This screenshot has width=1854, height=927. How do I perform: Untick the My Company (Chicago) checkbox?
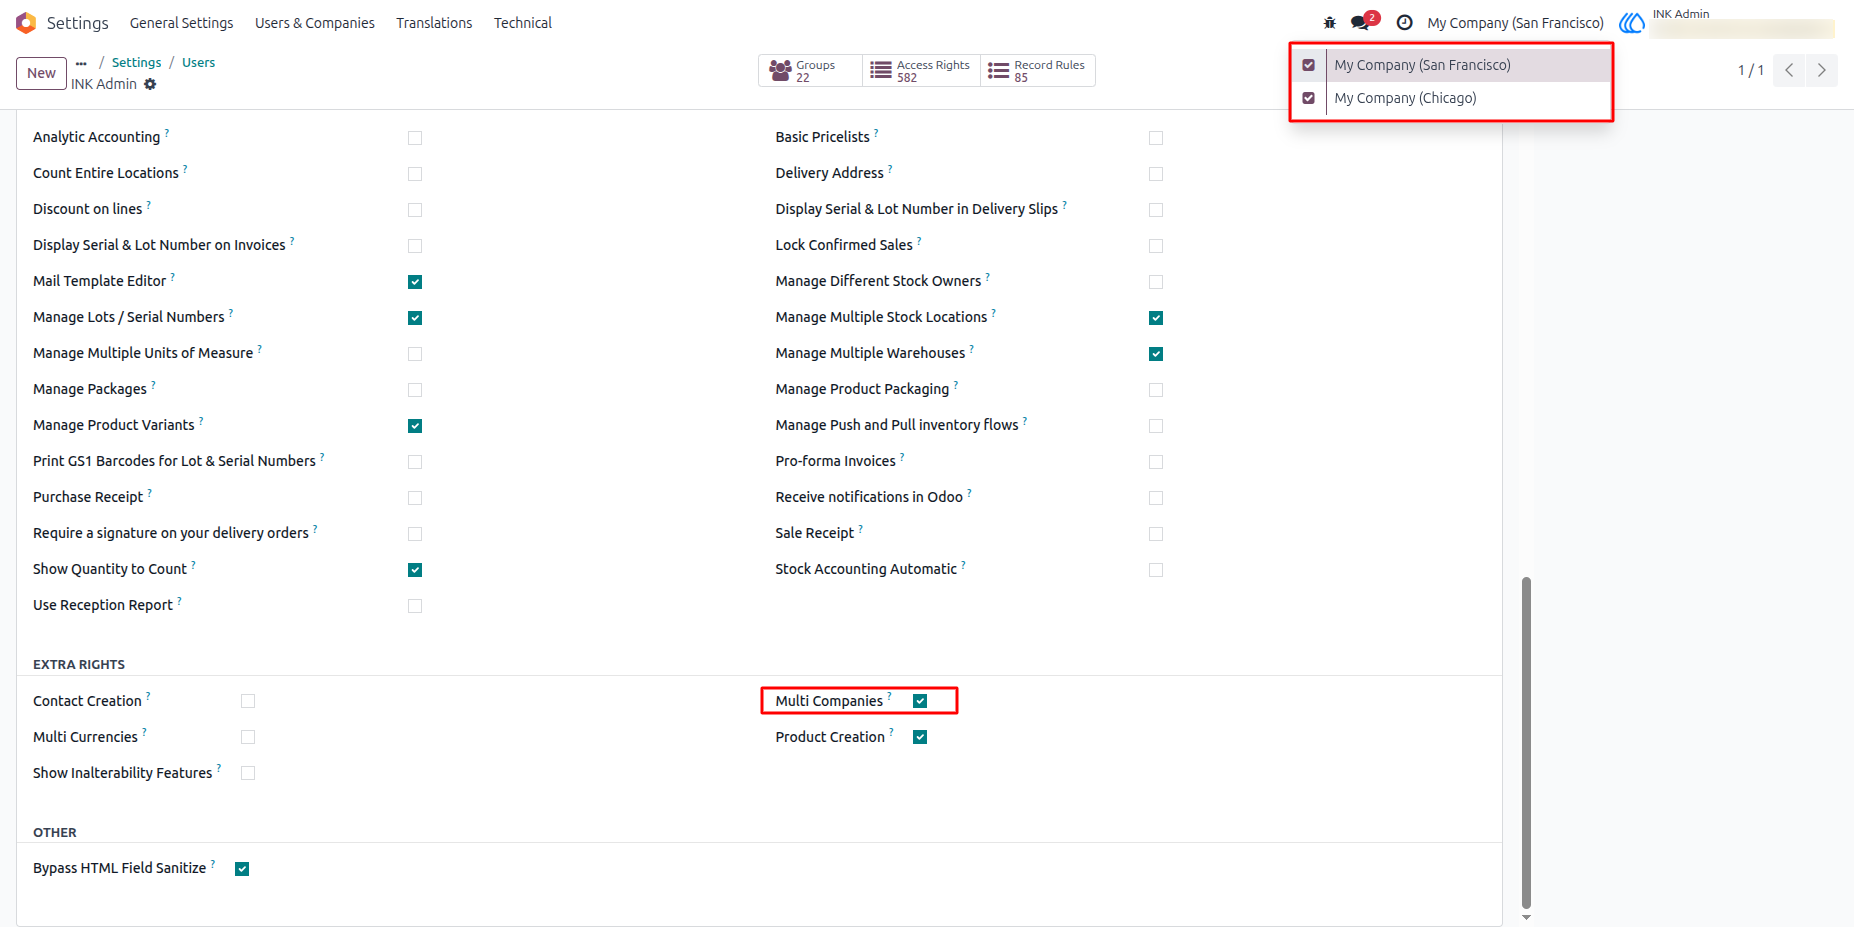coord(1308,98)
